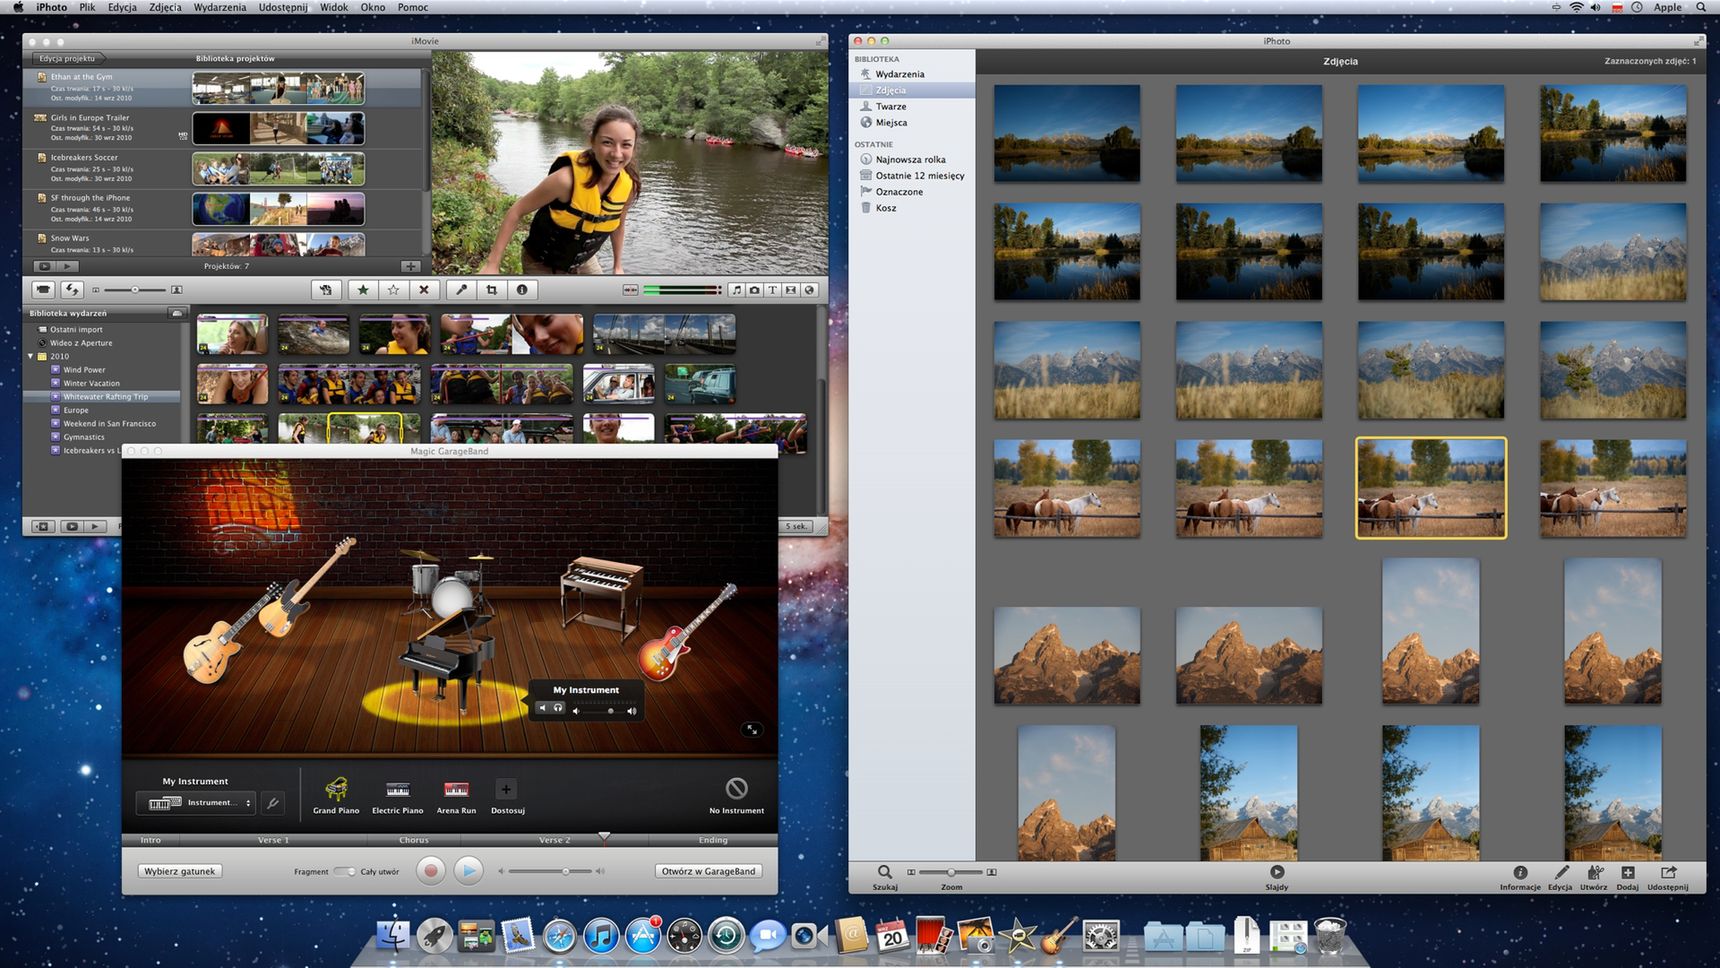Image resolution: width=1720 pixels, height=968 pixels.
Task: Click the wrench tuning button beside My Instrument
Action: (272, 803)
